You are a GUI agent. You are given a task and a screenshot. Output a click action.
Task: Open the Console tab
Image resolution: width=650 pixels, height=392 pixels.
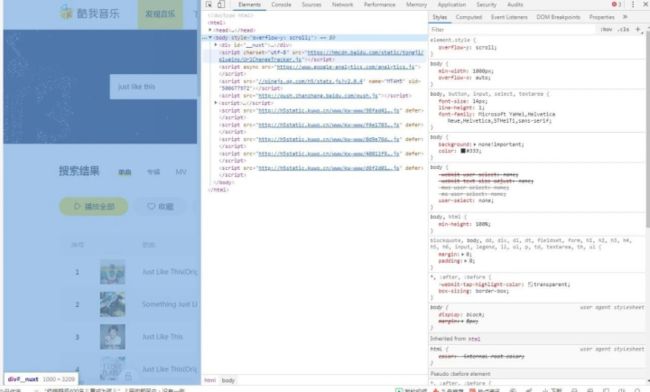pyautogui.click(x=281, y=5)
